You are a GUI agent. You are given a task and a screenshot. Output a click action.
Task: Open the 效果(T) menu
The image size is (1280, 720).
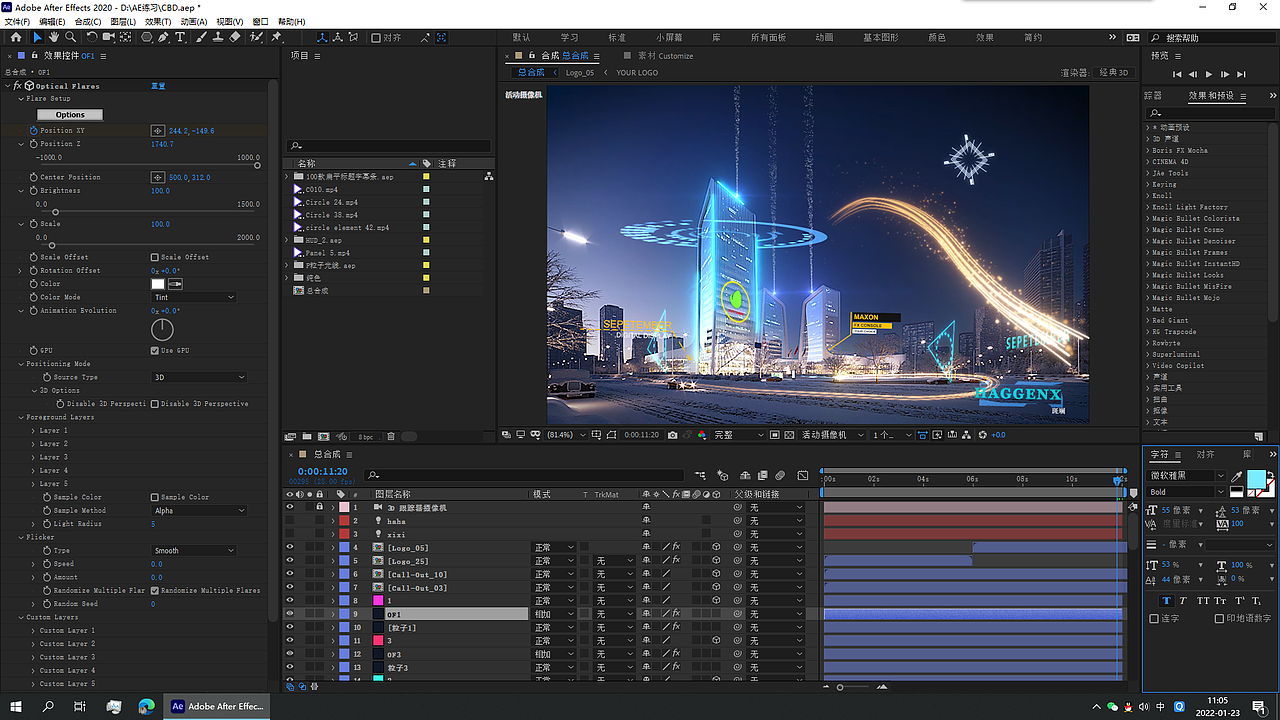coord(157,21)
